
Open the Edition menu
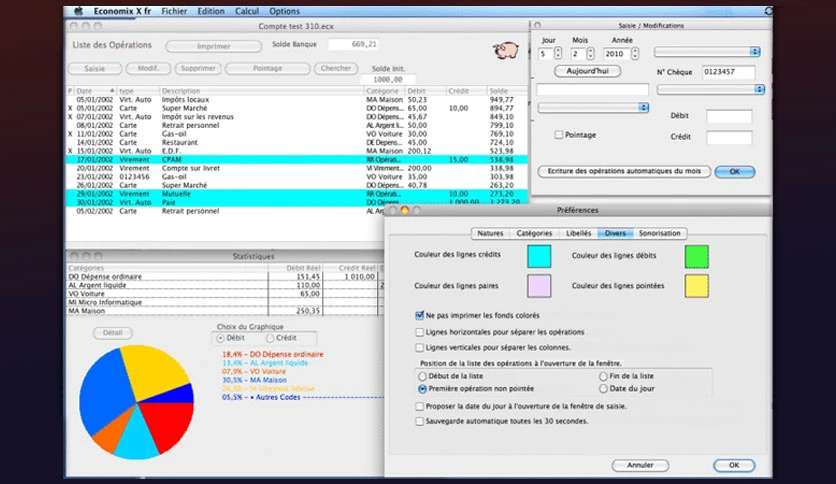click(211, 11)
